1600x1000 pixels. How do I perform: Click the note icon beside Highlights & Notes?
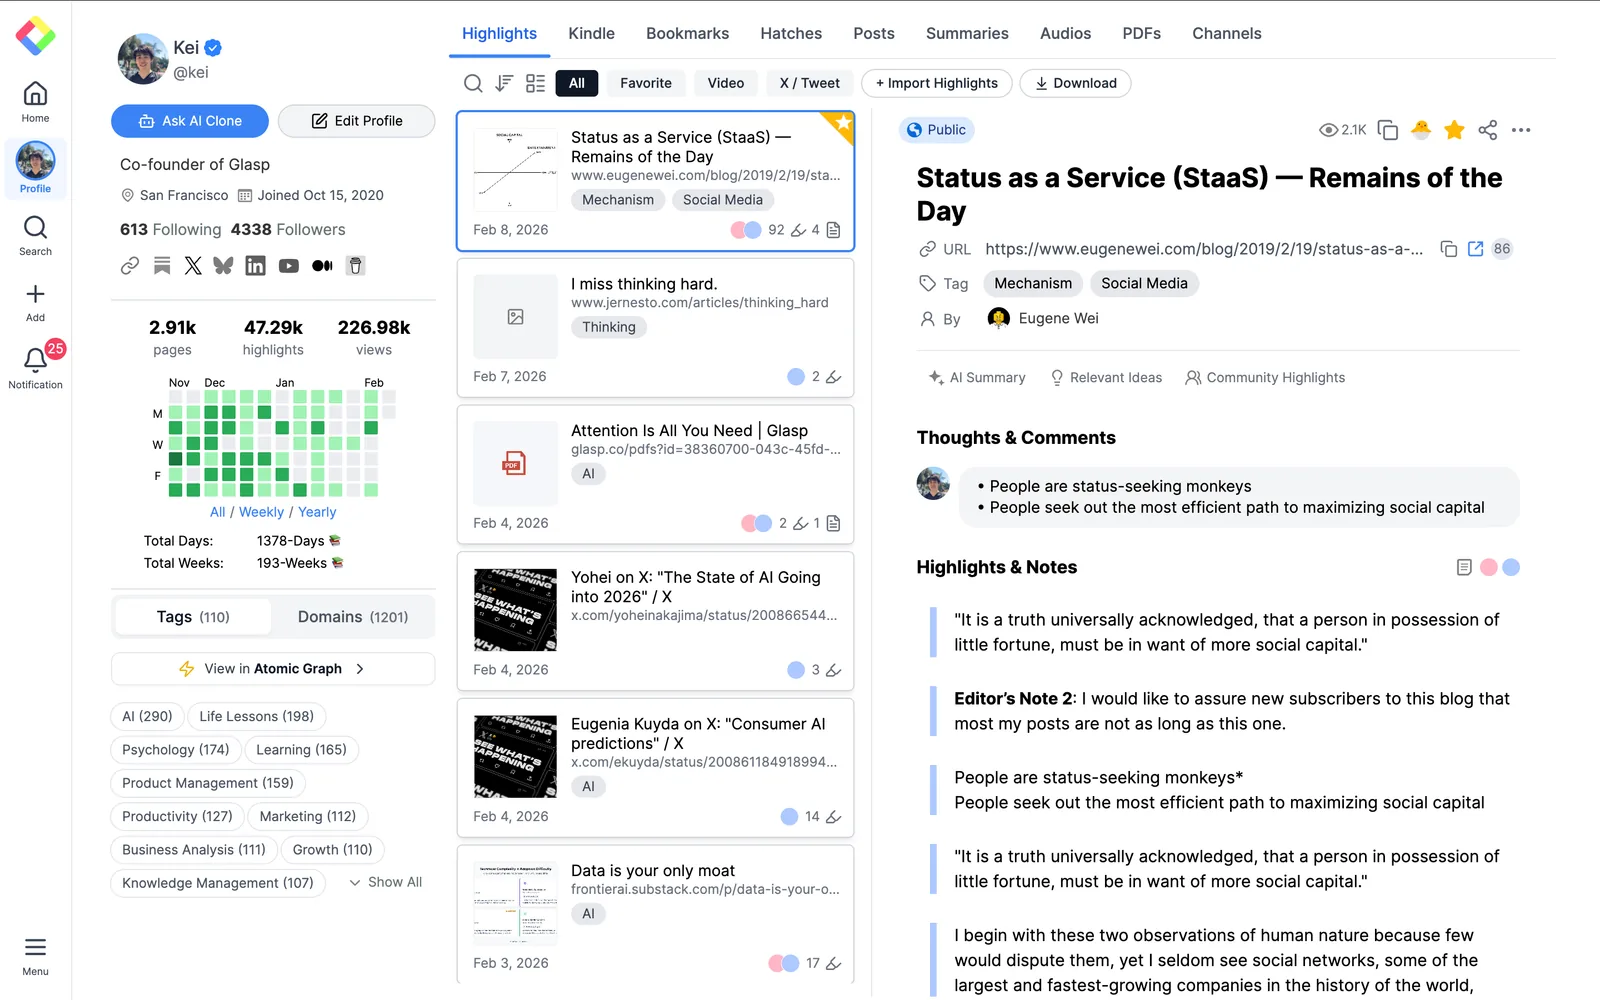point(1464,567)
